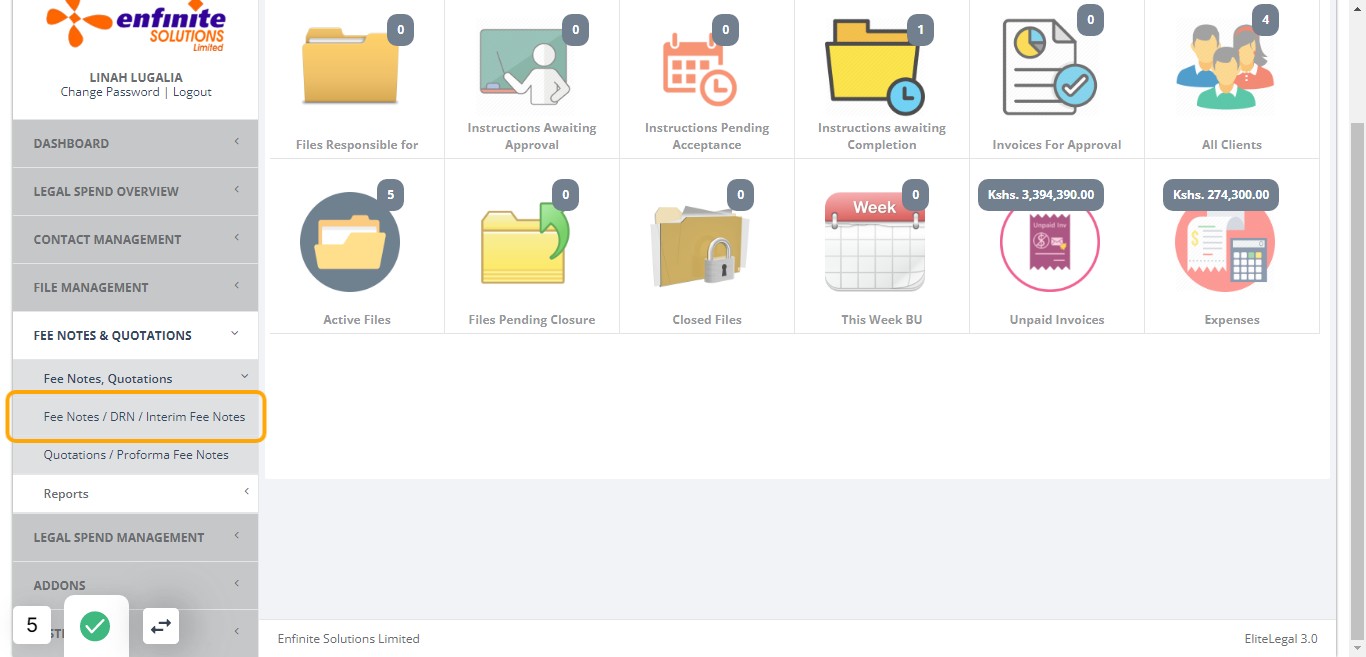Click the Enfinite Solutions Limited footer text
1366x657 pixels.
(x=349, y=638)
